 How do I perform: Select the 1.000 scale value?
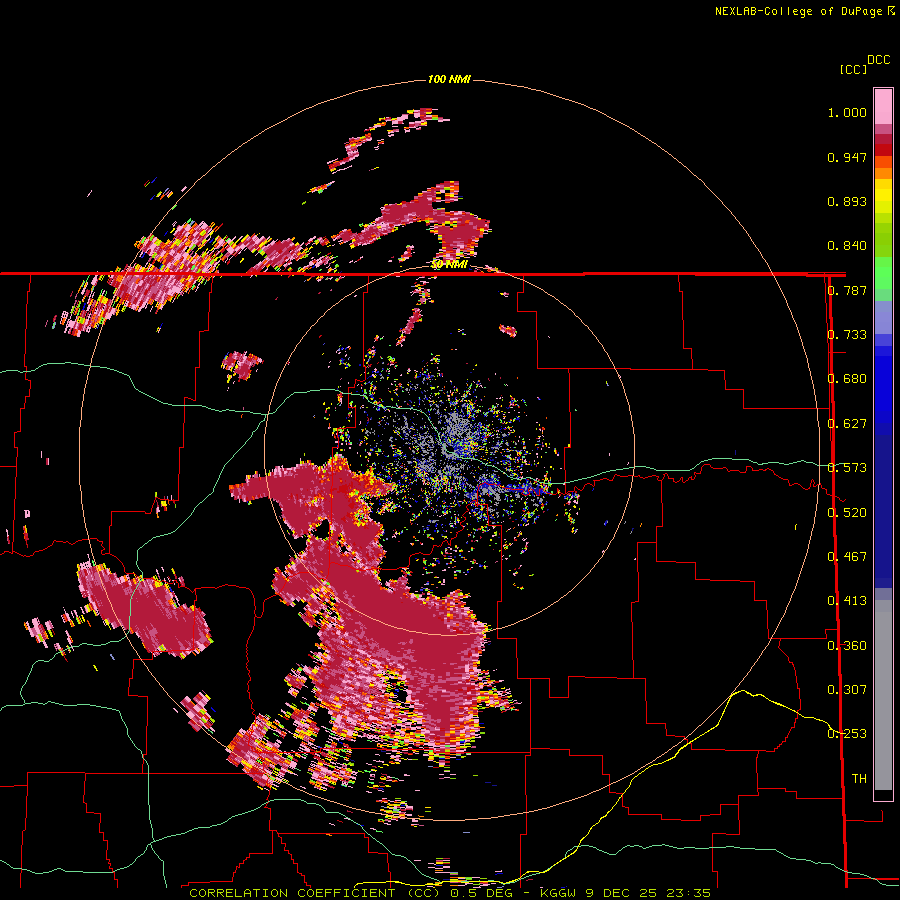pos(847,112)
